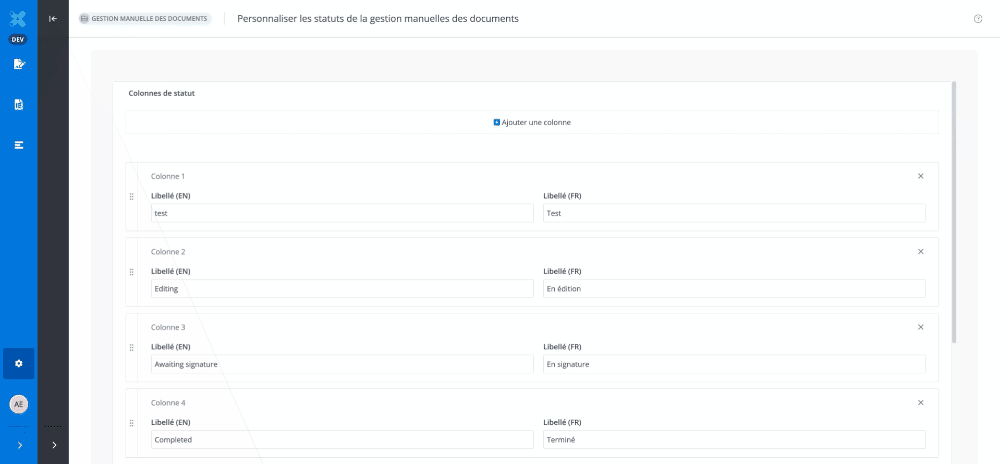1000x464 pixels.
Task: Open the document list sidebar icon
Action: coord(18,104)
